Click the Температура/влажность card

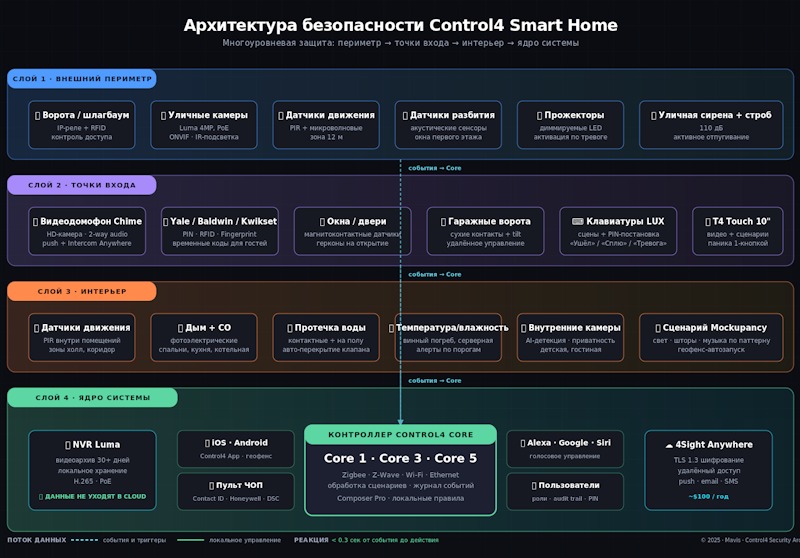[448, 338]
